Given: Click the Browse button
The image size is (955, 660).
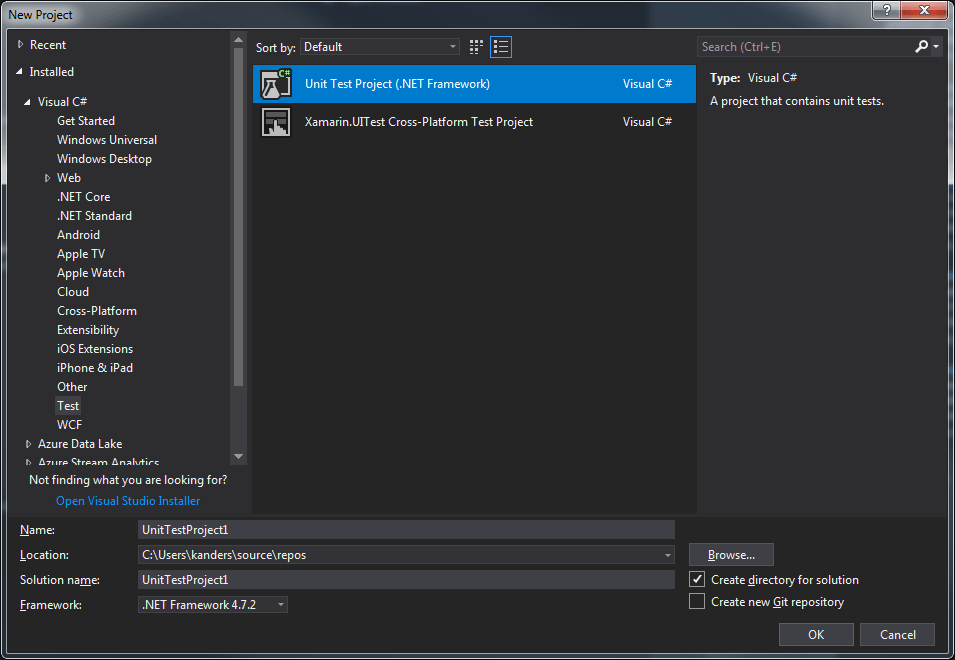Looking at the screenshot, I should click(x=731, y=555).
